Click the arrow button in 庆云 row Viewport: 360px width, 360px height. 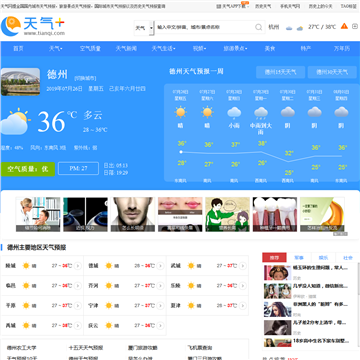point(160,325)
